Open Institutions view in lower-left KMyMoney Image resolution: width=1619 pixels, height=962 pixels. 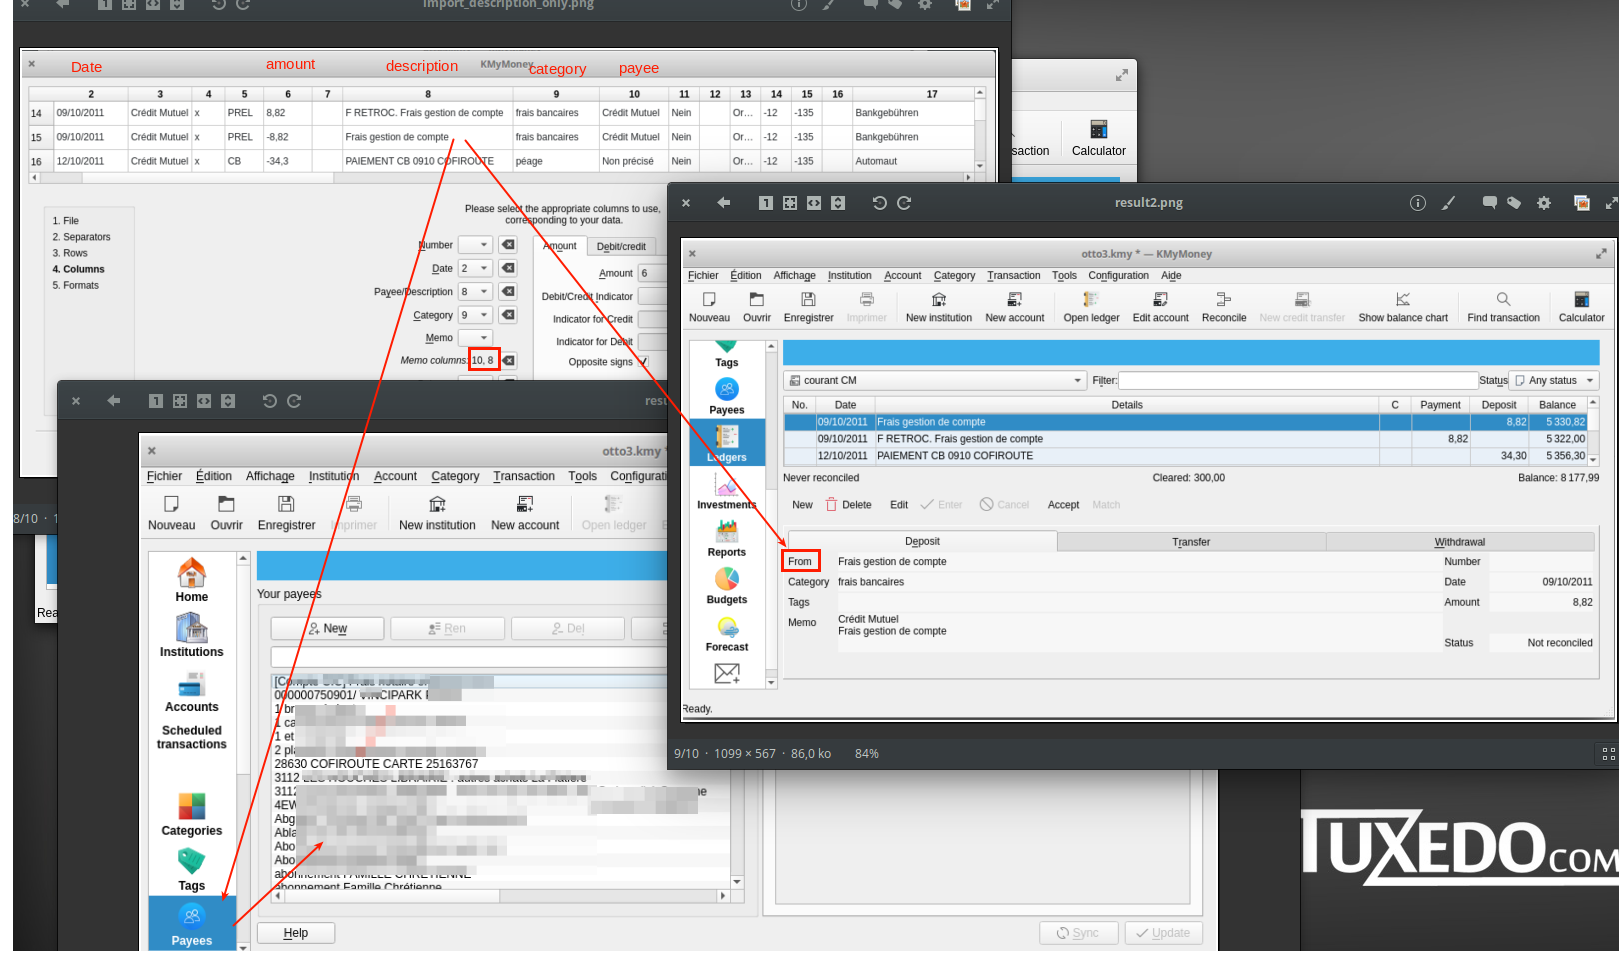[x=192, y=636]
